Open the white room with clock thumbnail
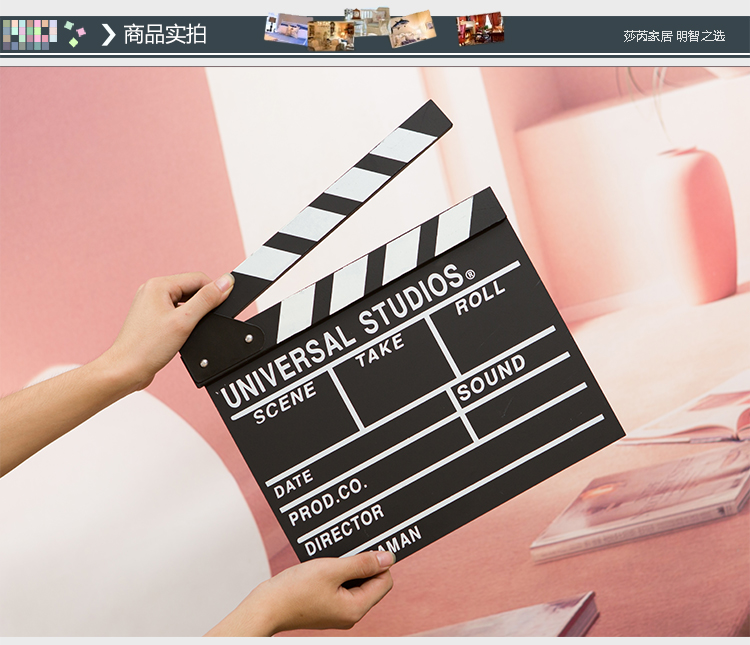750x645 pixels. tap(369, 20)
